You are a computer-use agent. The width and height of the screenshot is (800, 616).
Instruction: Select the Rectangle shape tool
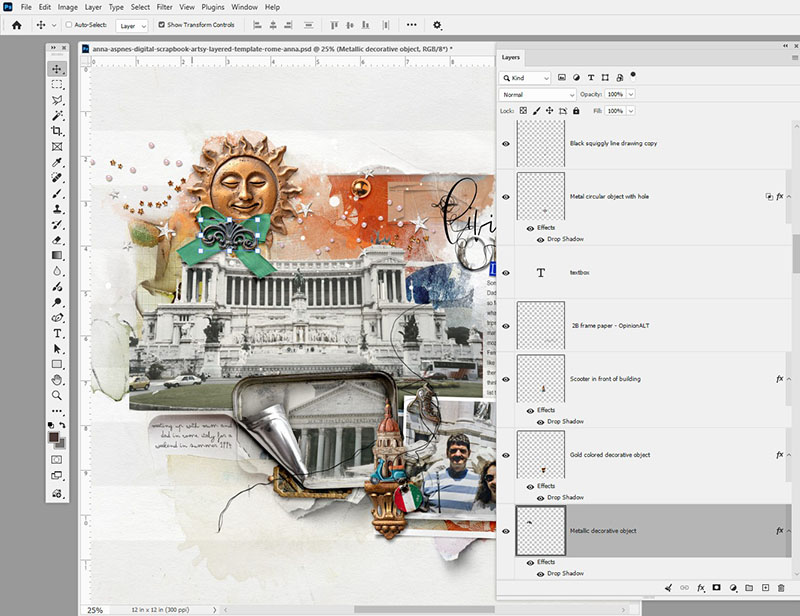[57, 364]
